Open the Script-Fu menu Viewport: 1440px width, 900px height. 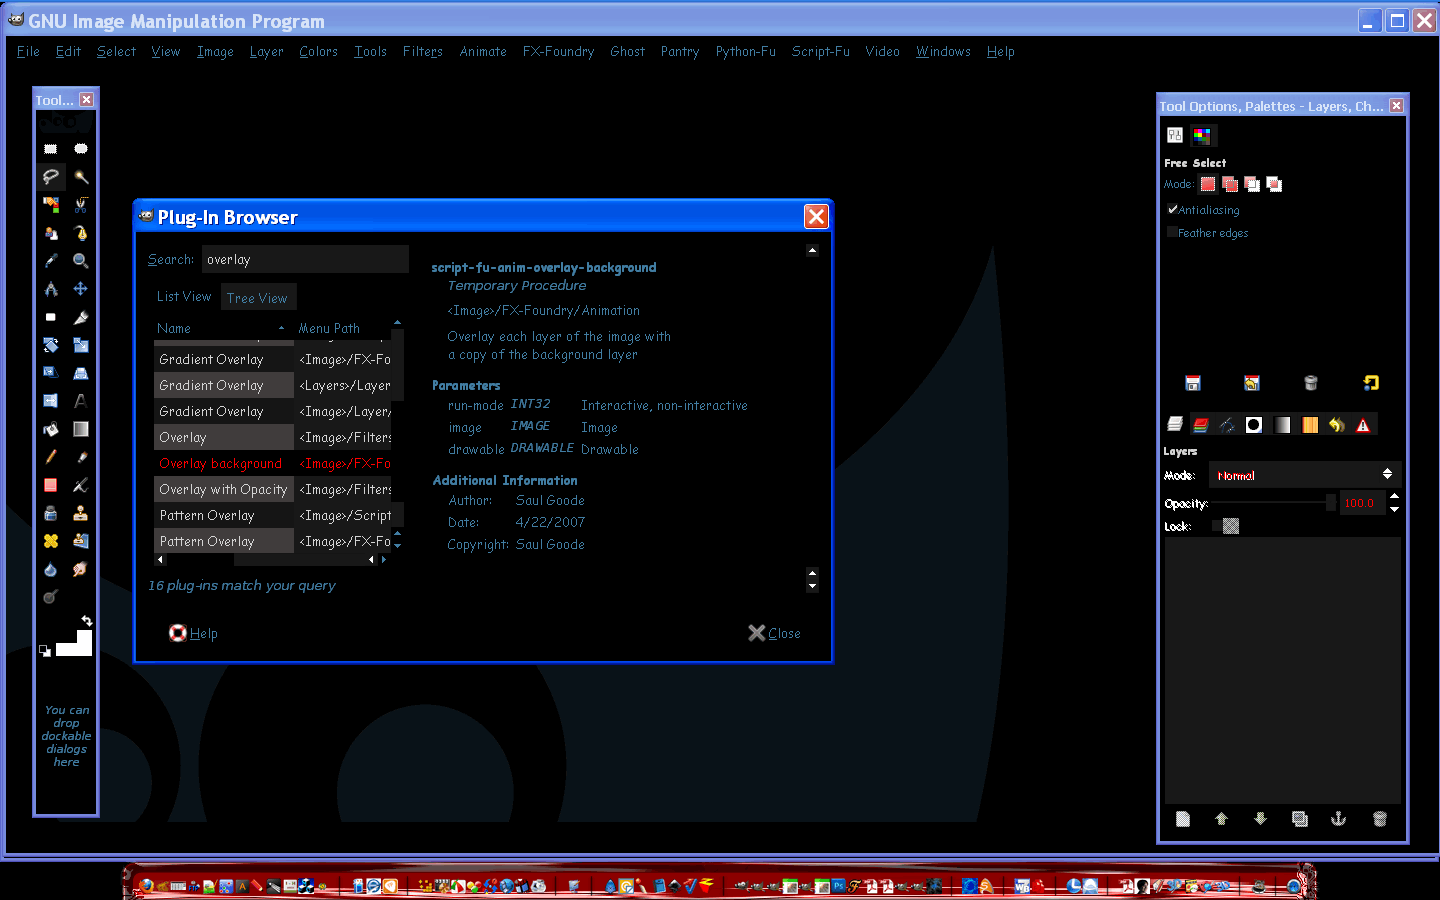tap(821, 52)
